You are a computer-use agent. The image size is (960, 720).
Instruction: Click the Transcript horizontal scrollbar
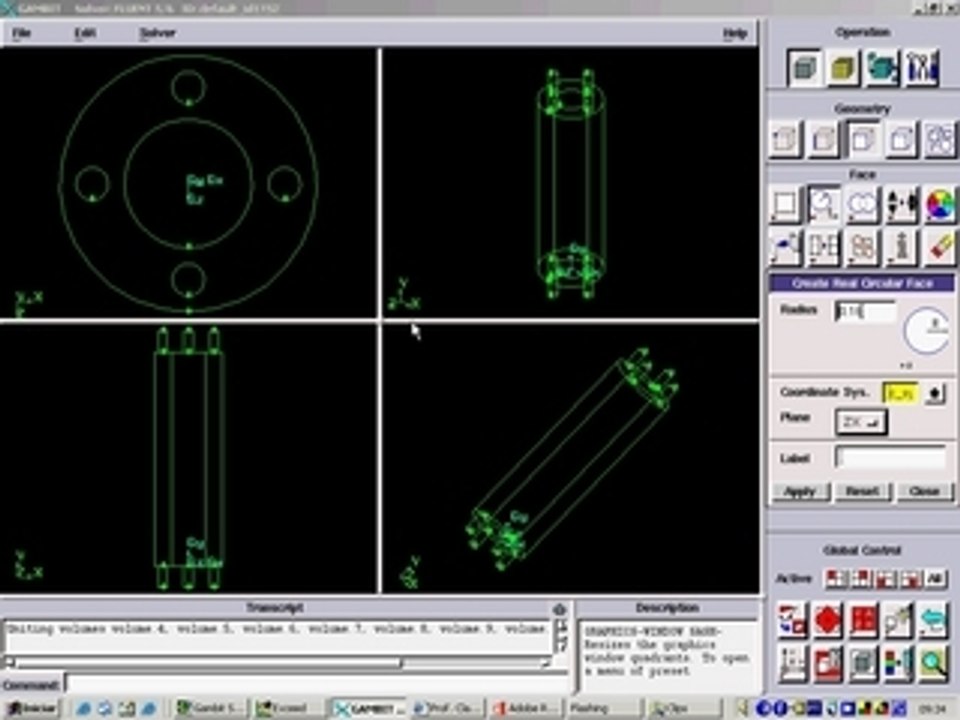pyautogui.click(x=279, y=662)
